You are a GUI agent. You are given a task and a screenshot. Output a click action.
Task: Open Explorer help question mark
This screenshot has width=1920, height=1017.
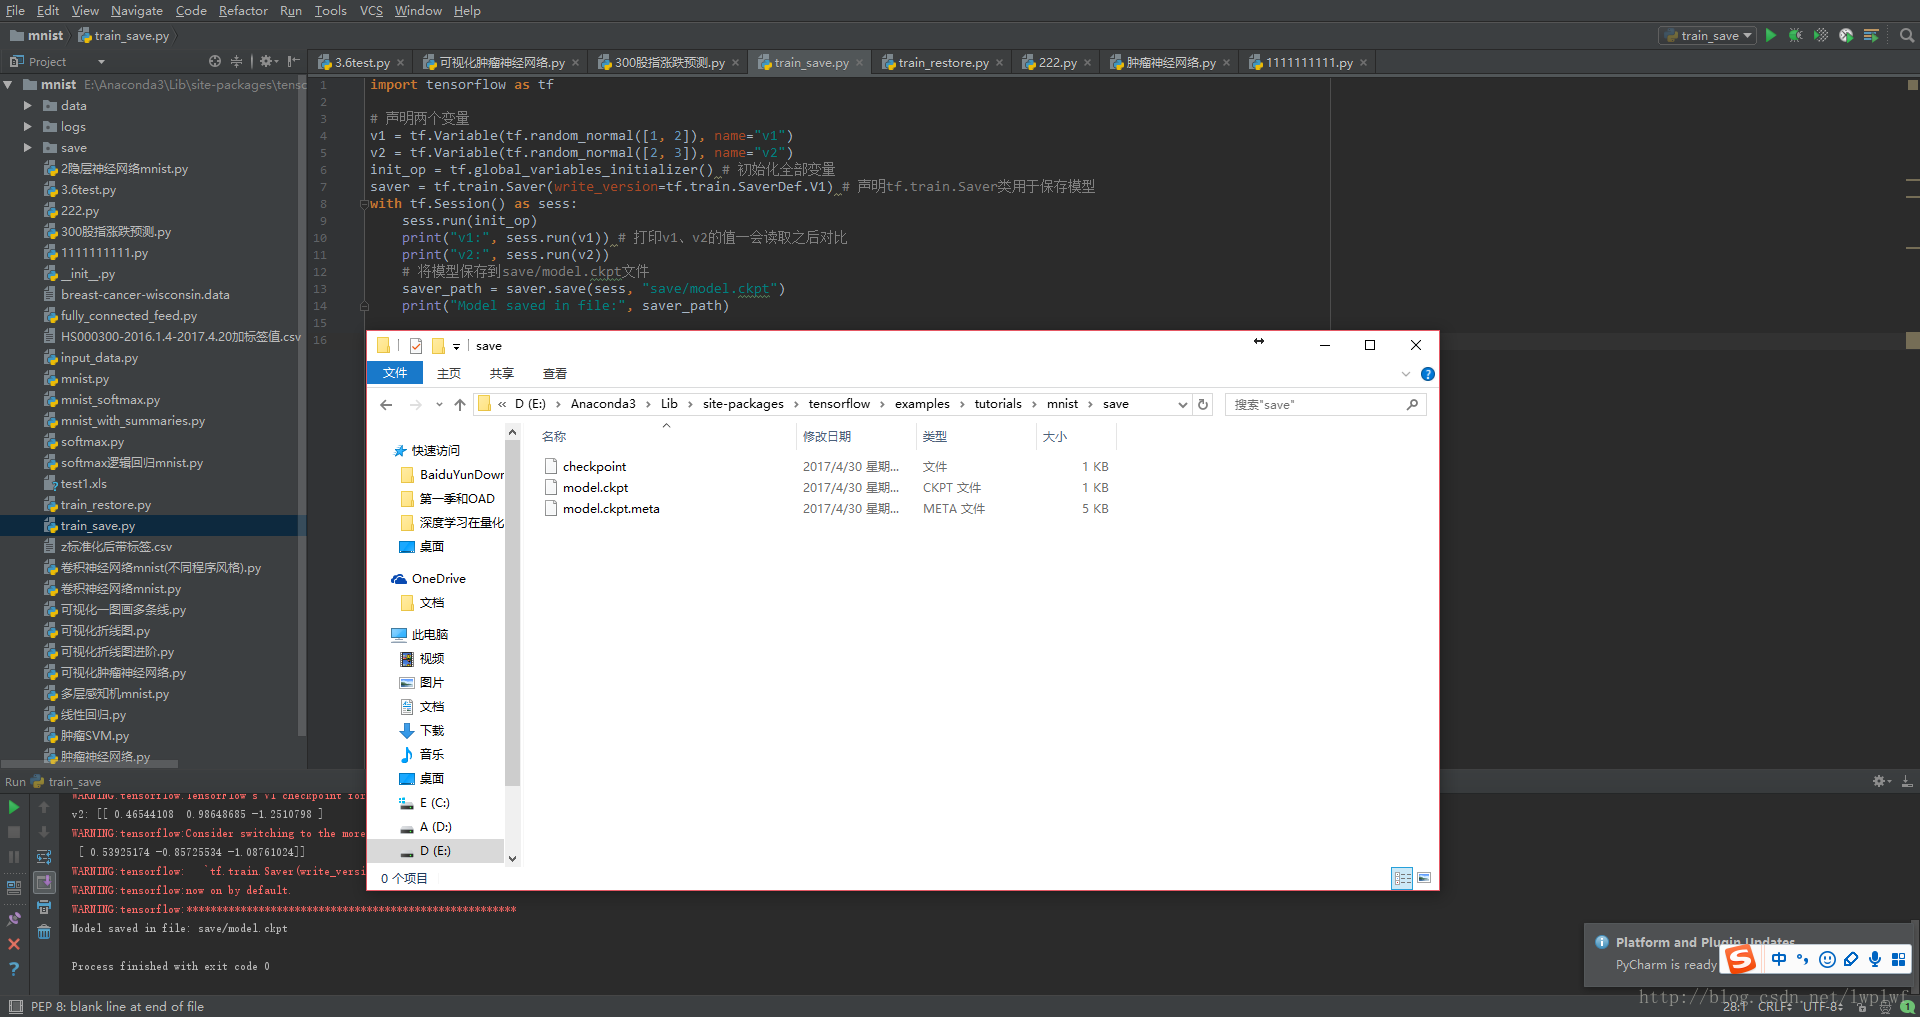tap(1428, 374)
